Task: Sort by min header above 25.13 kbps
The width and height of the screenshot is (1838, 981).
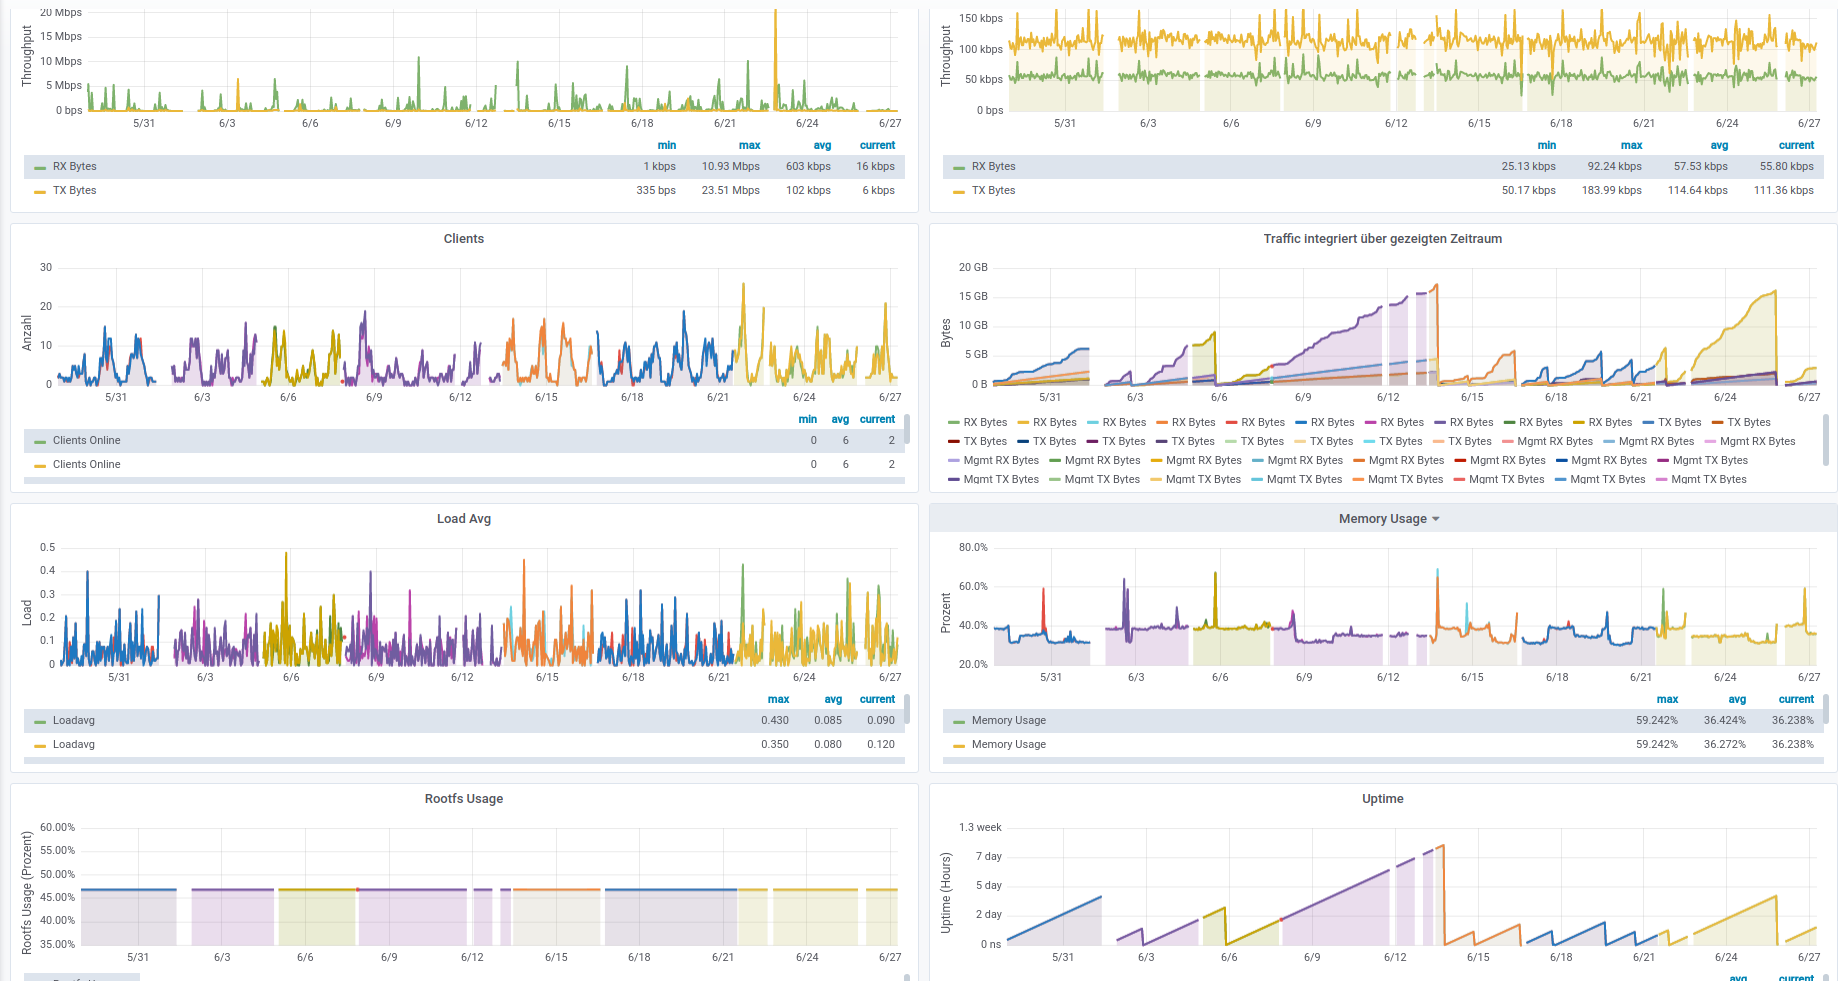Action: [1546, 145]
